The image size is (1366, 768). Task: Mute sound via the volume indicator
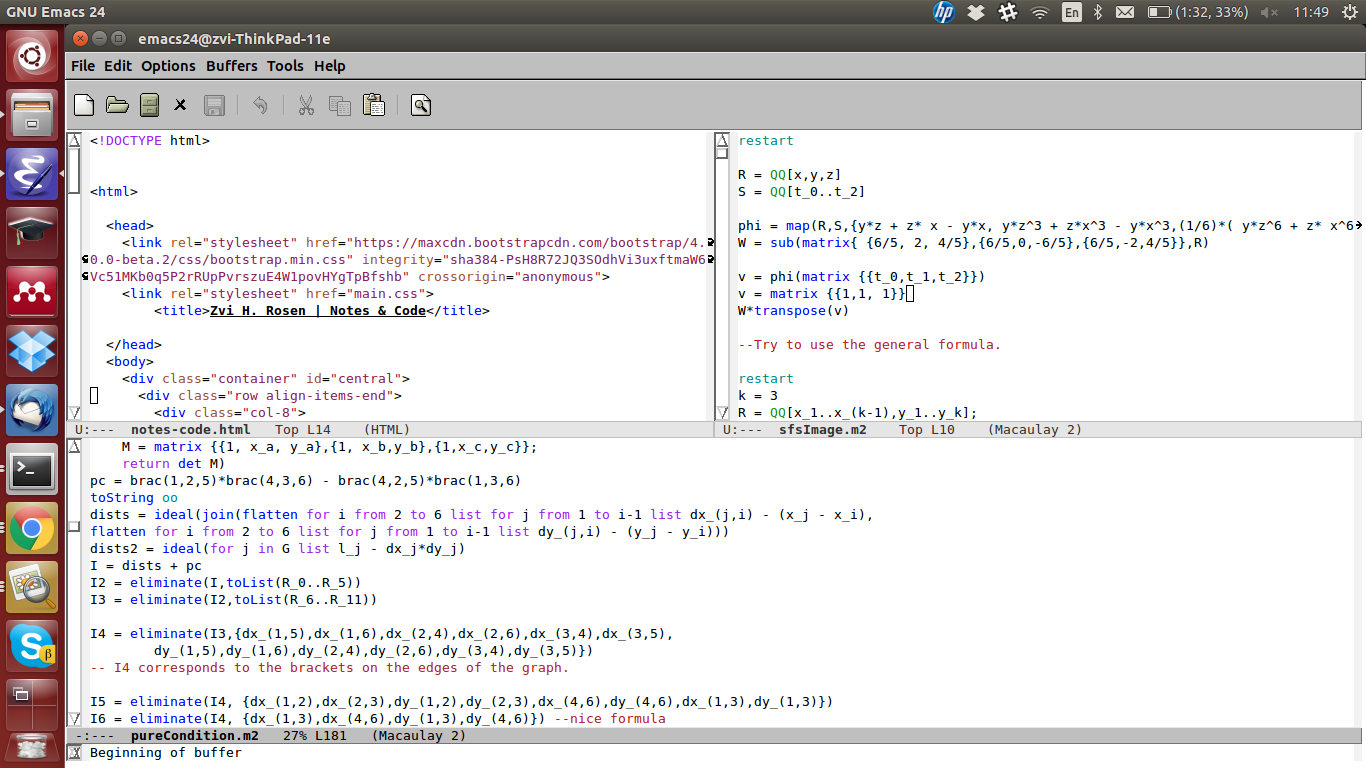click(x=1271, y=12)
